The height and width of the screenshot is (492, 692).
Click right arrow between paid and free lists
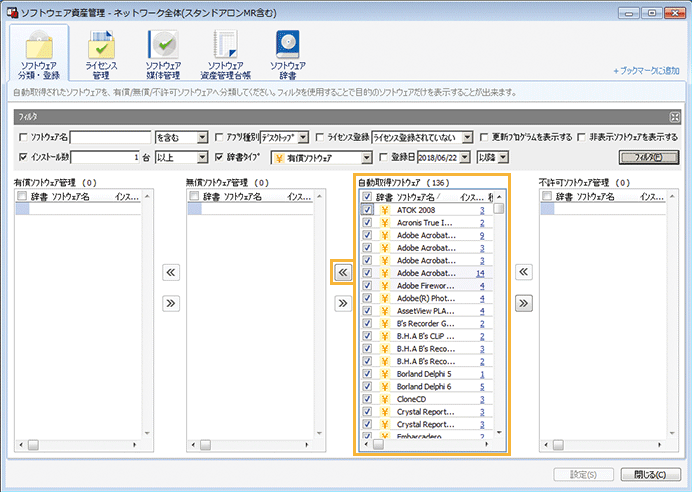171,303
